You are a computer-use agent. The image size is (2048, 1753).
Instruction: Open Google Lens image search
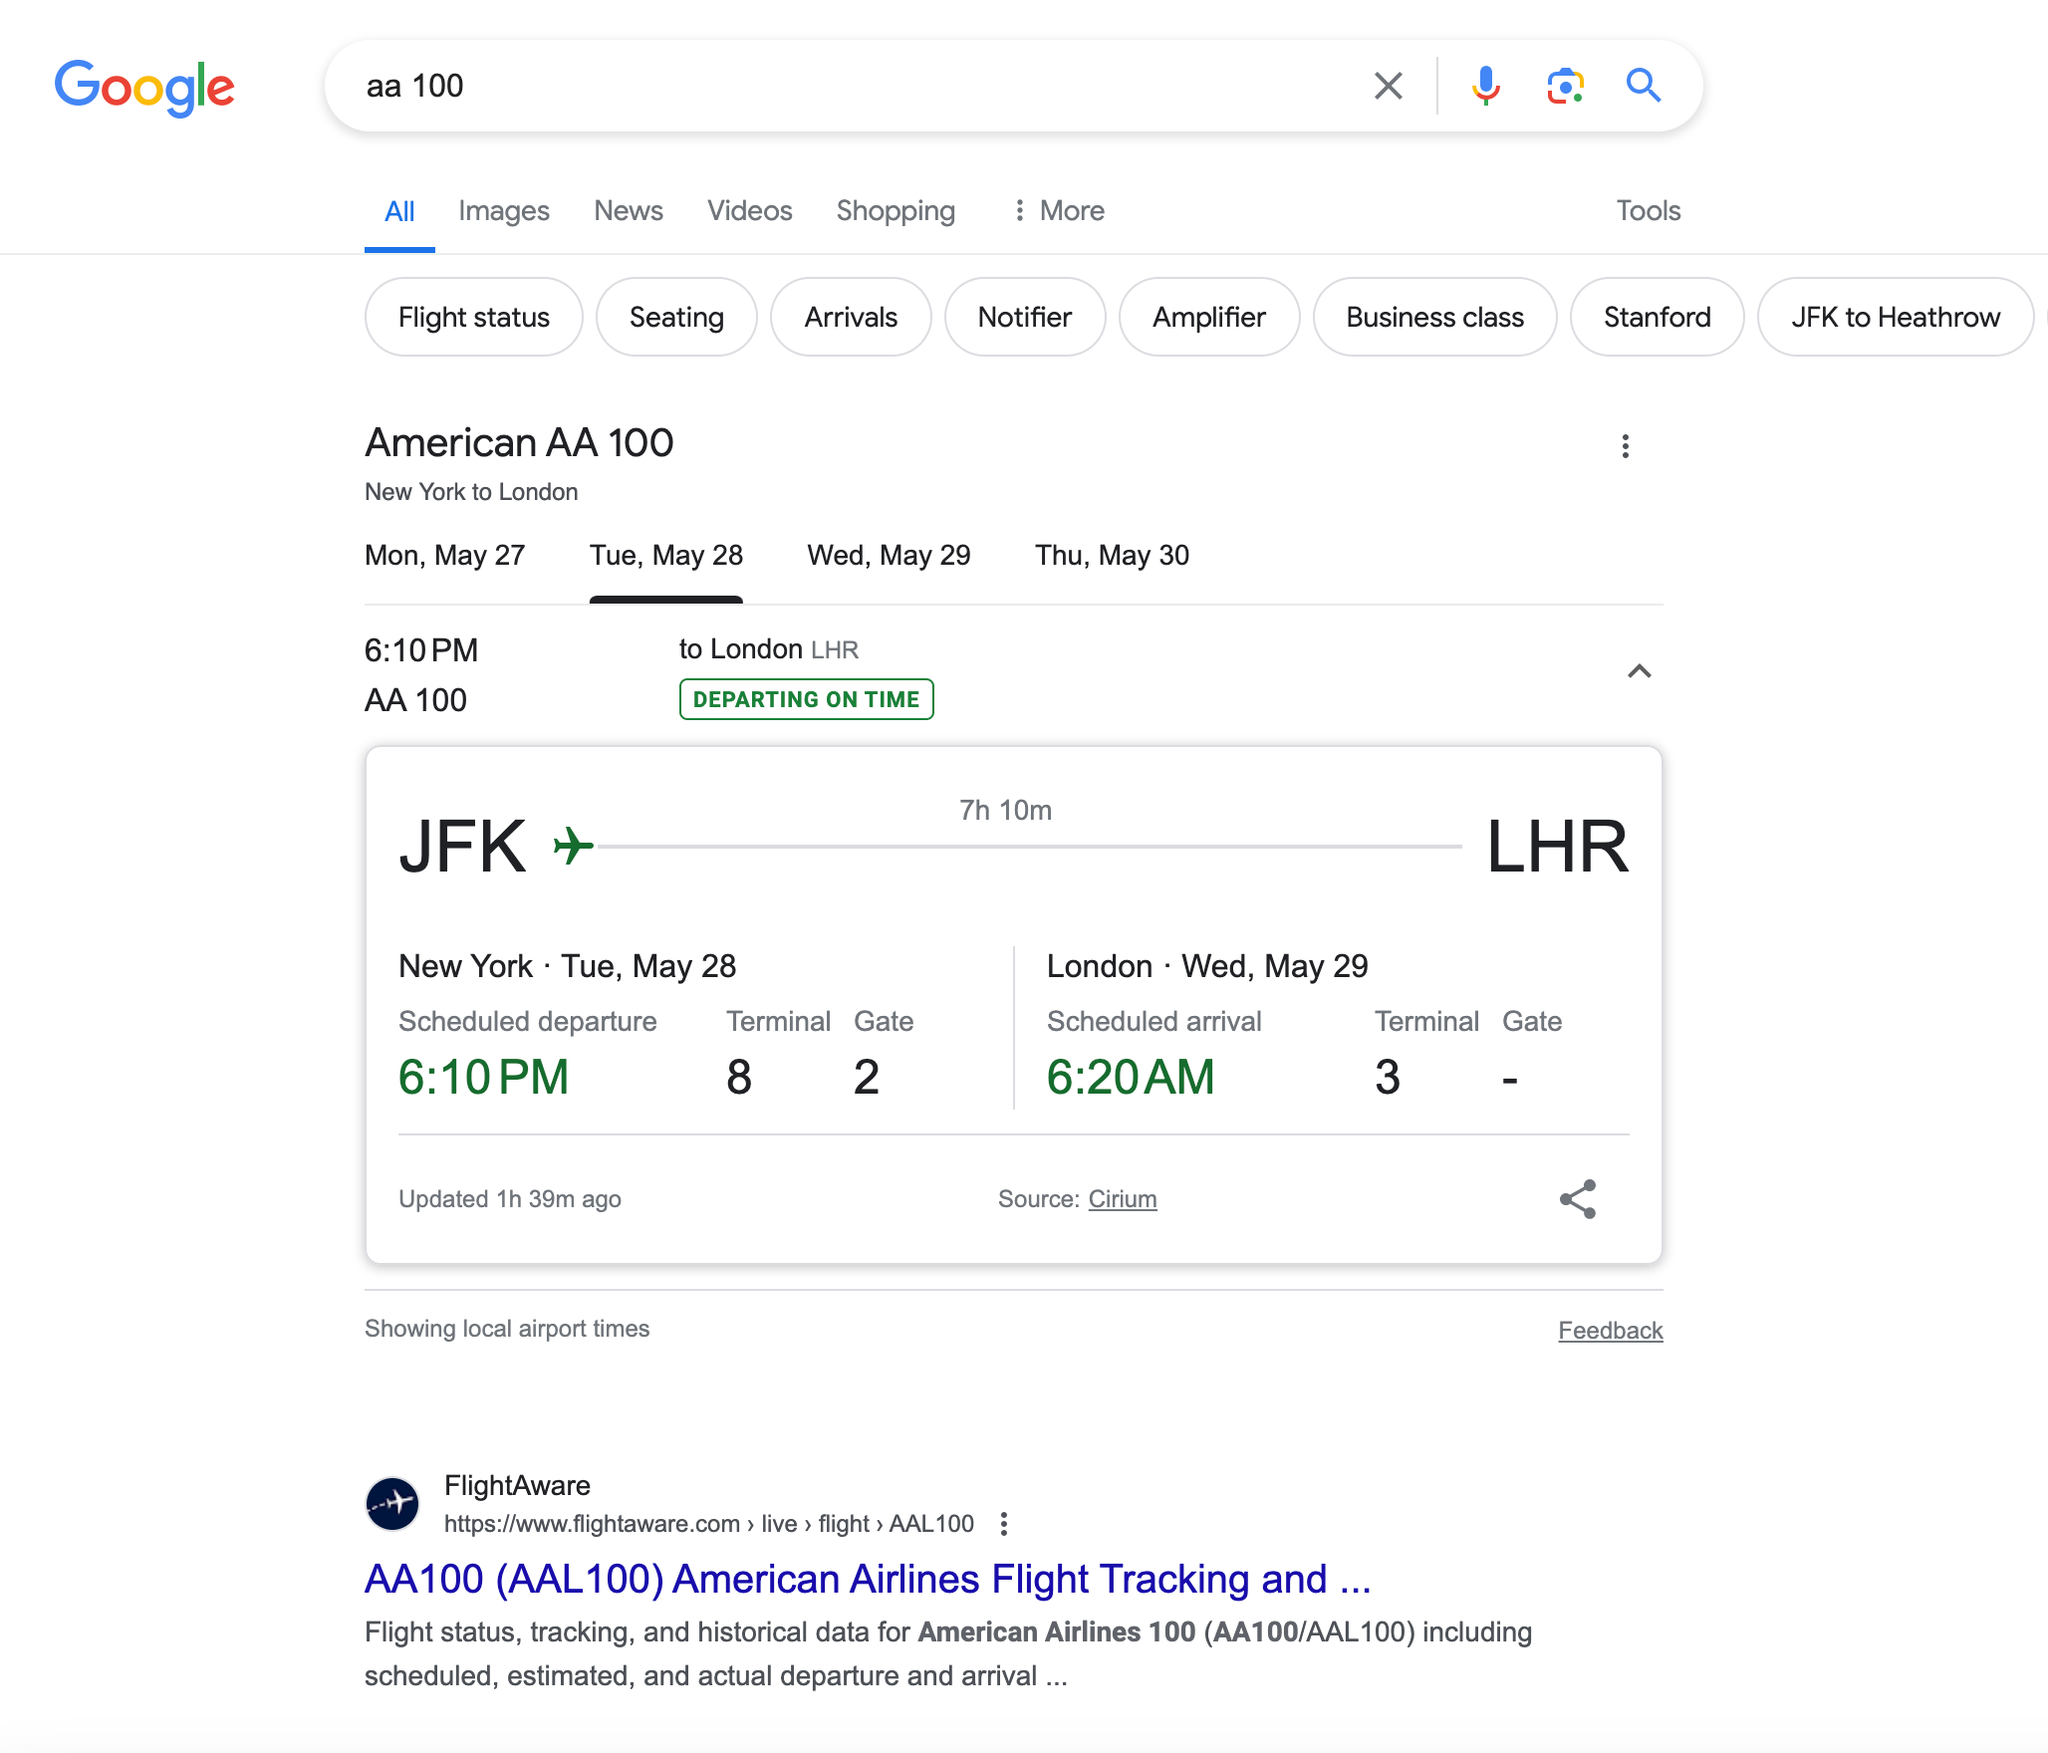pyautogui.click(x=1564, y=86)
